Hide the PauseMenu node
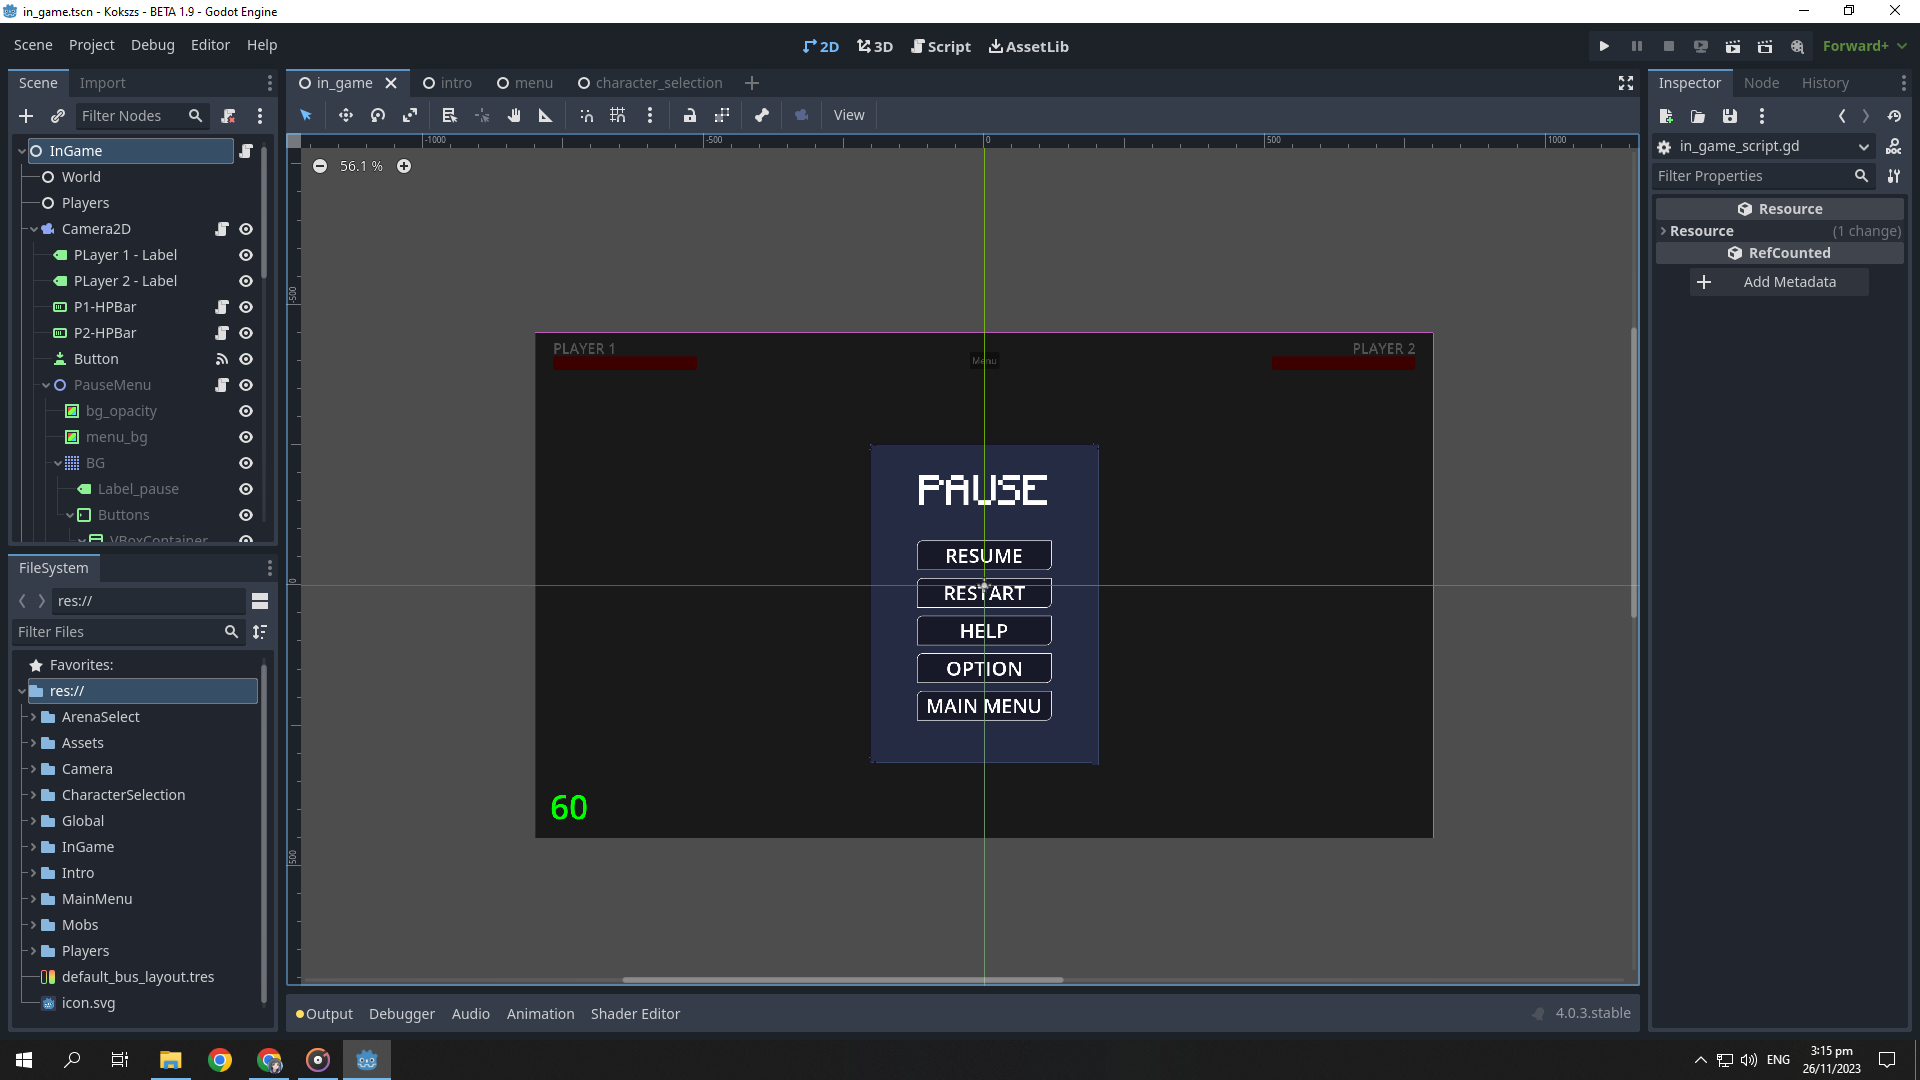The image size is (1920, 1080). click(246, 385)
